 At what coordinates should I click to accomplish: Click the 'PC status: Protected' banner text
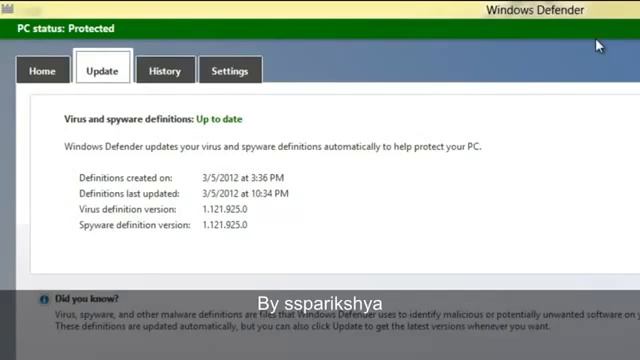66,29
